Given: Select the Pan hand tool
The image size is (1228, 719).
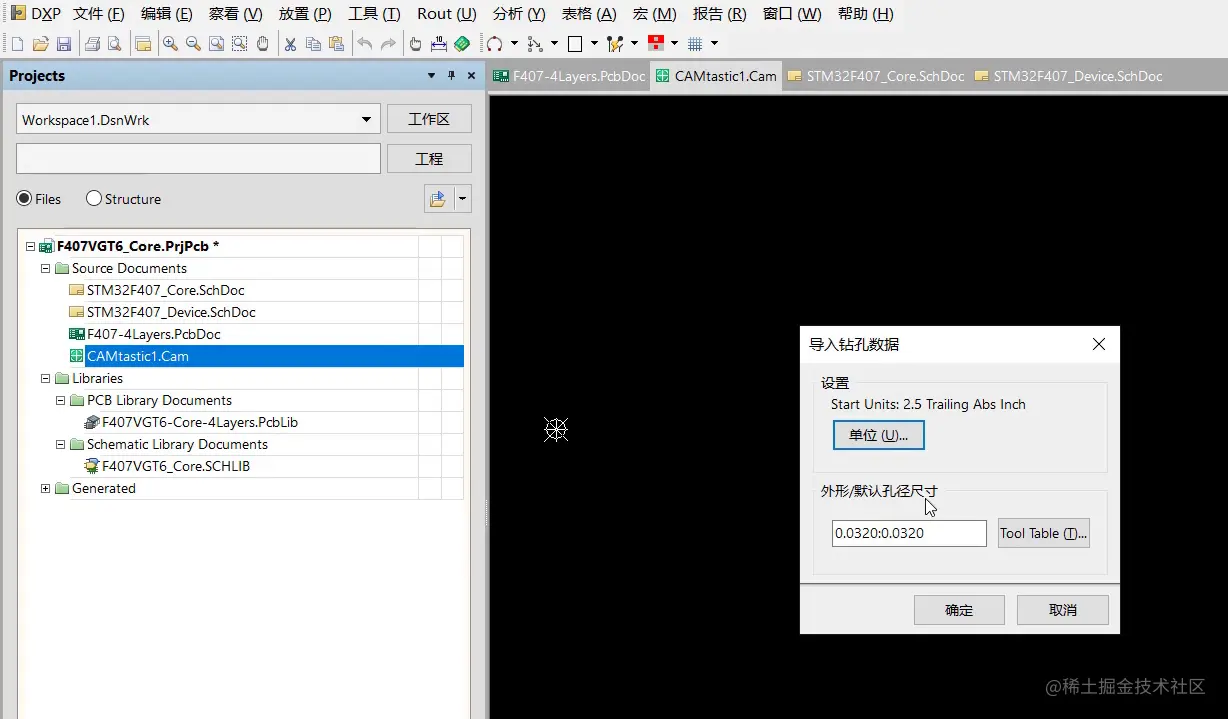Looking at the screenshot, I should pos(262,44).
